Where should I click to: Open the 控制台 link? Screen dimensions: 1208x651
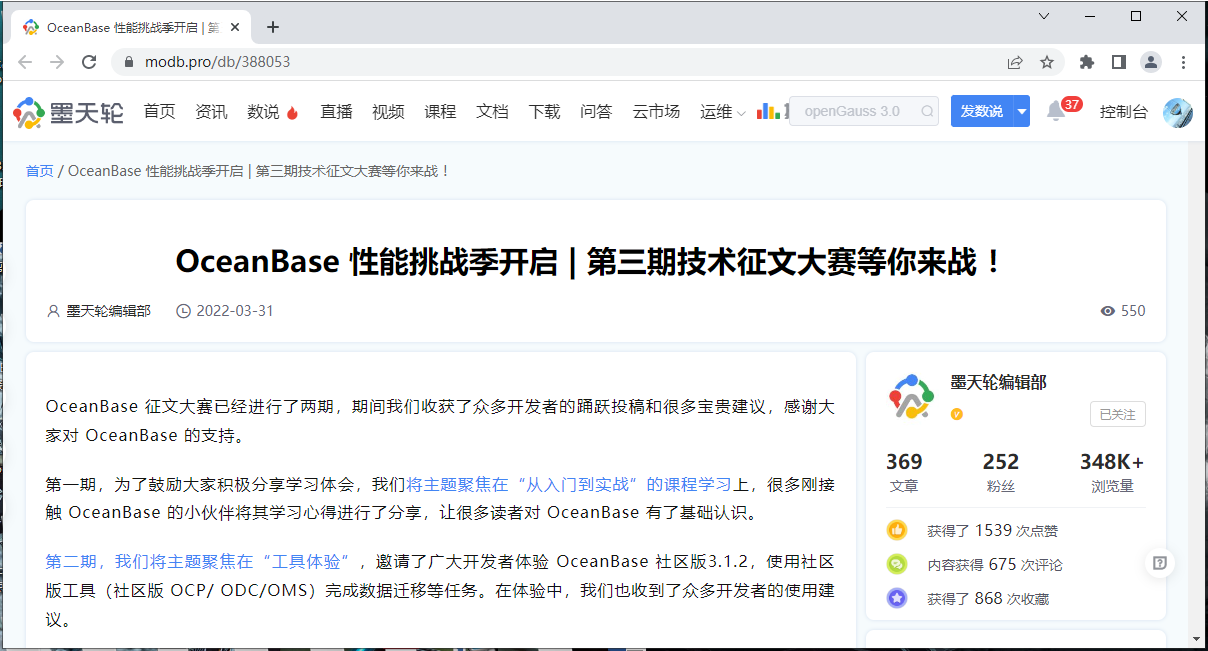point(1124,112)
